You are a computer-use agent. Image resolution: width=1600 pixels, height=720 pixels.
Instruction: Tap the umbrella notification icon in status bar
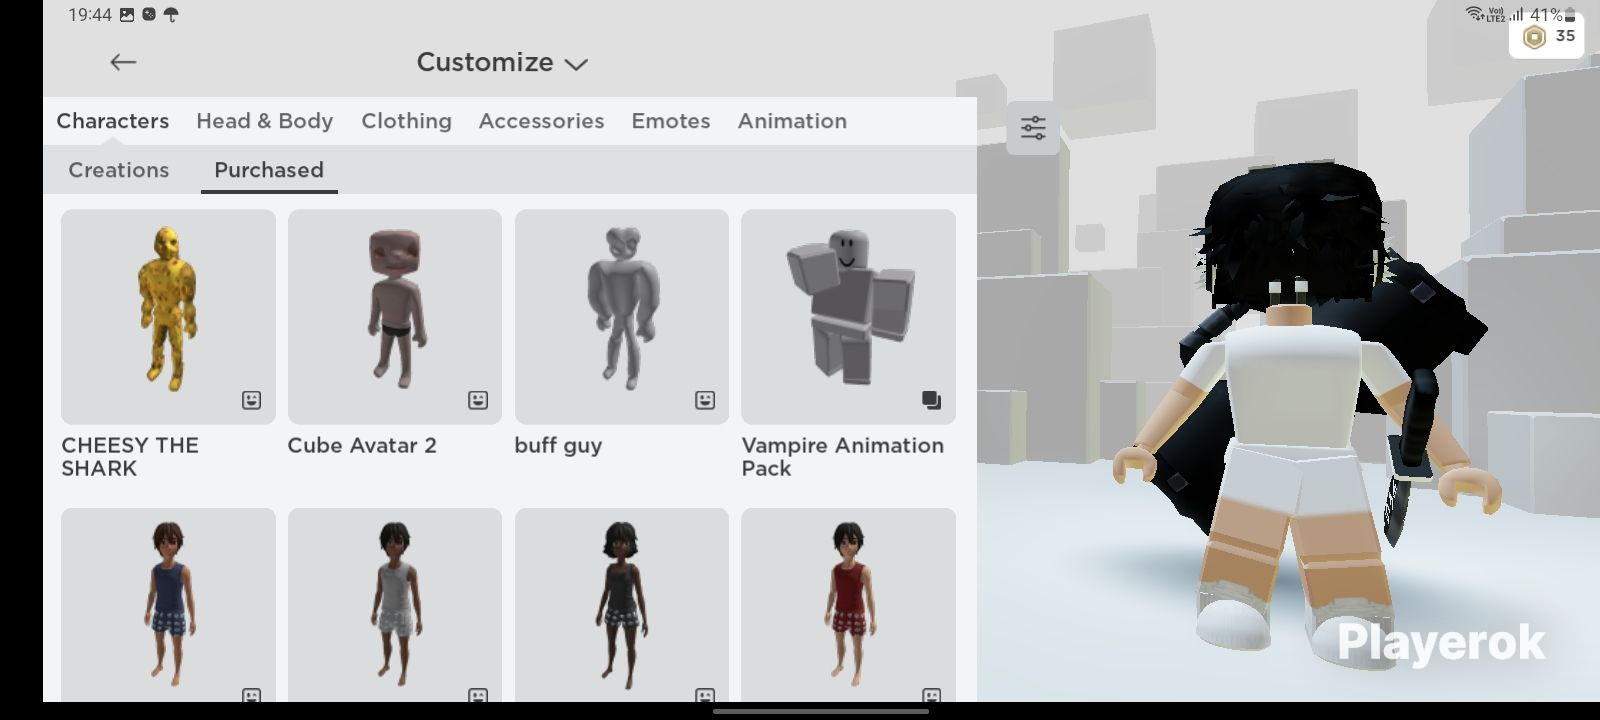(x=171, y=14)
